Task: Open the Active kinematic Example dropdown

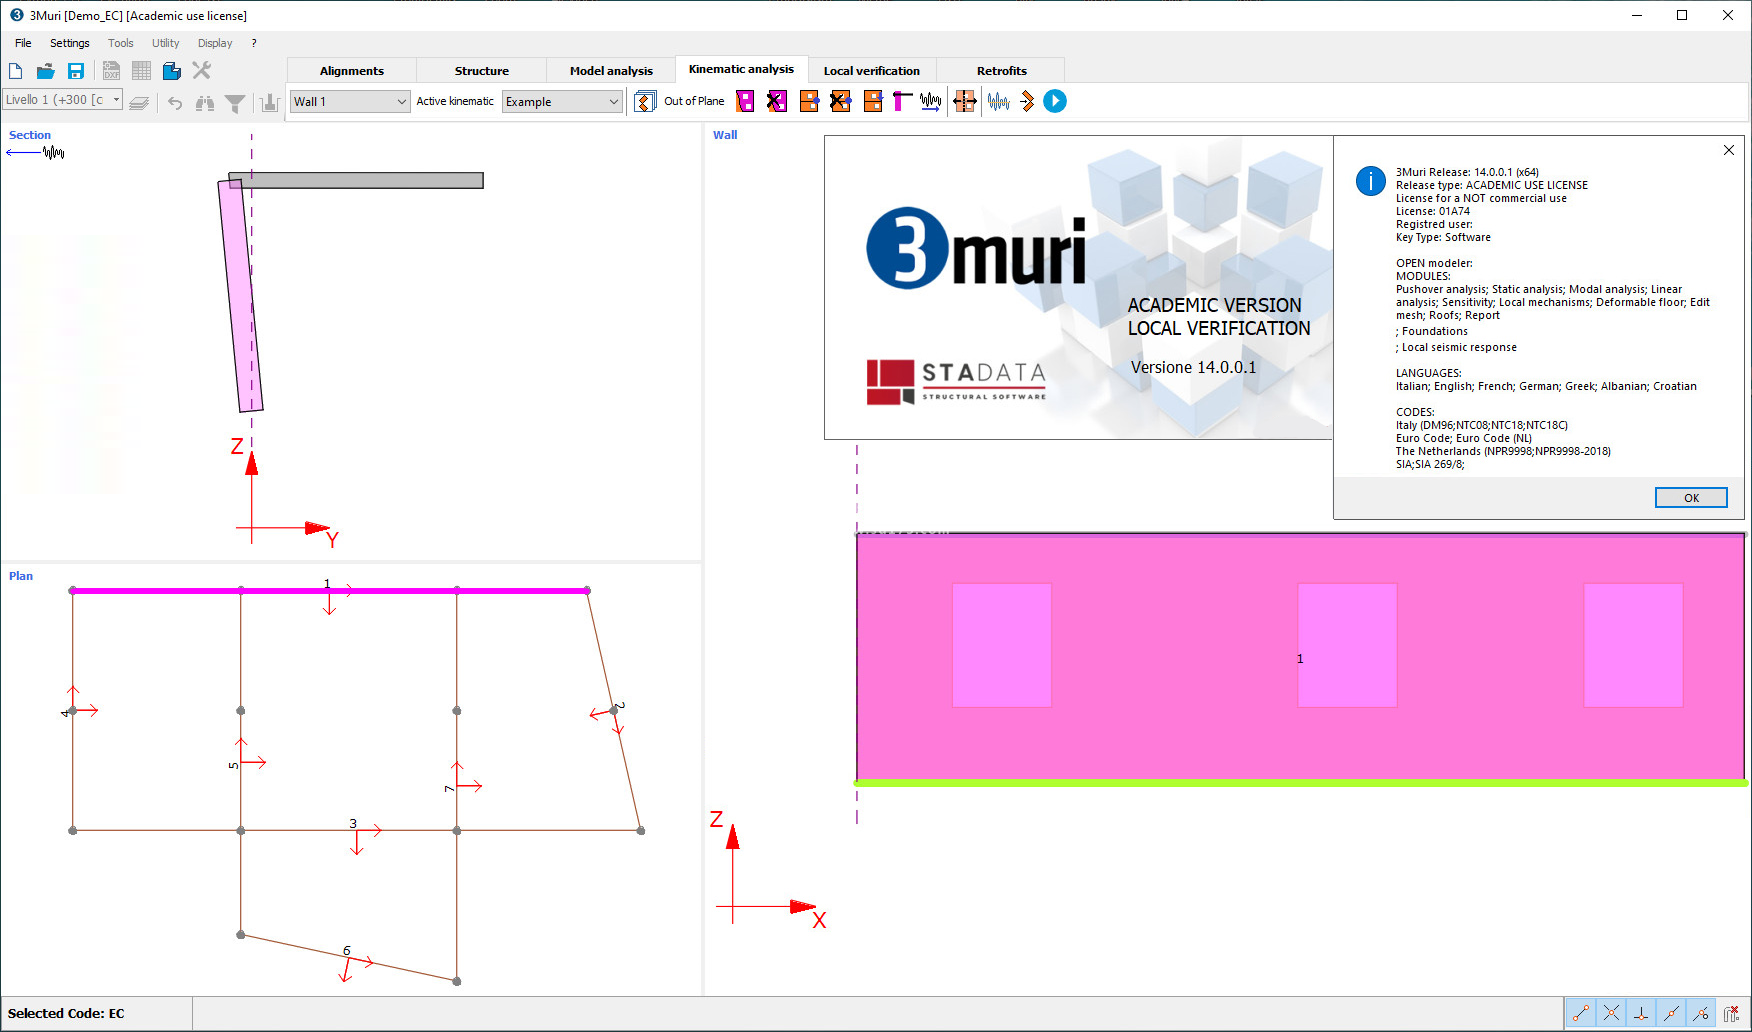Action: pyautogui.click(x=562, y=101)
